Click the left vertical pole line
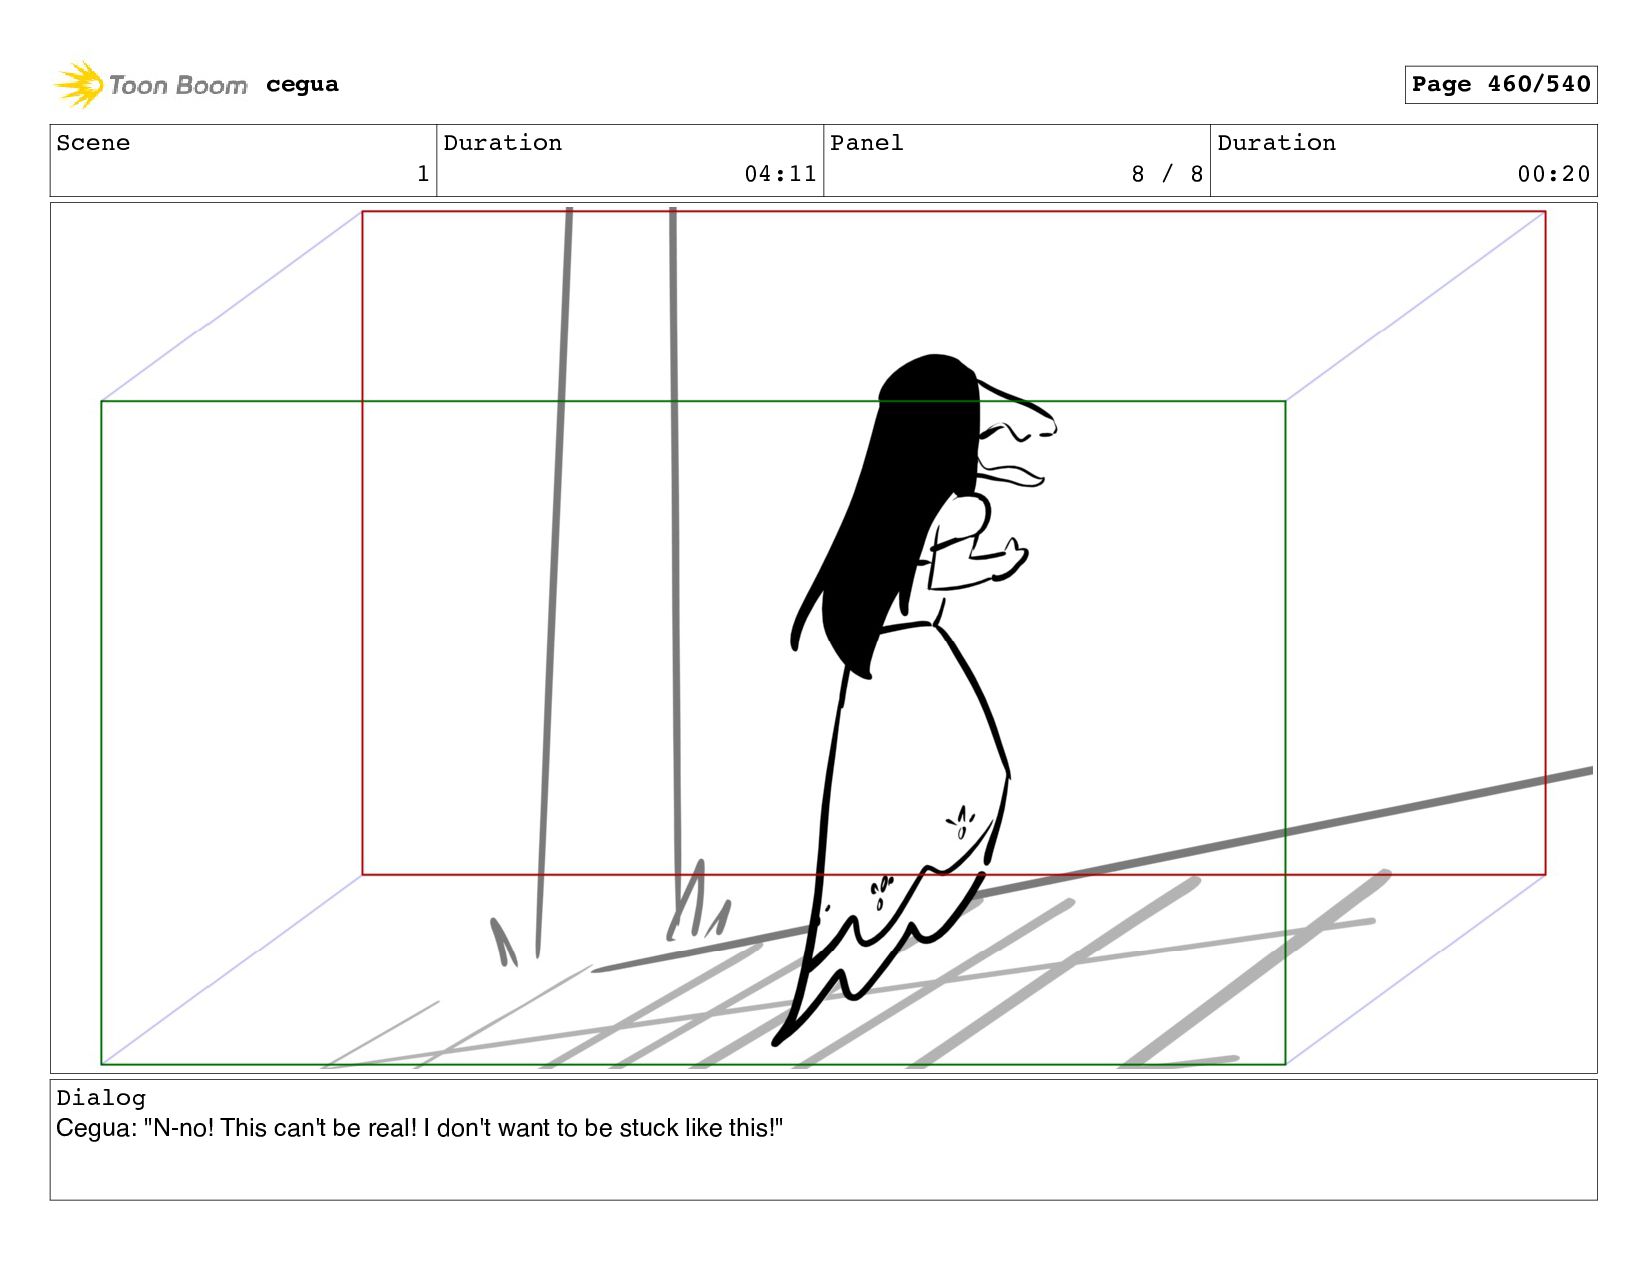Image resolution: width=1650 pixels, height=1275 pixels. (x=553, y=580)
